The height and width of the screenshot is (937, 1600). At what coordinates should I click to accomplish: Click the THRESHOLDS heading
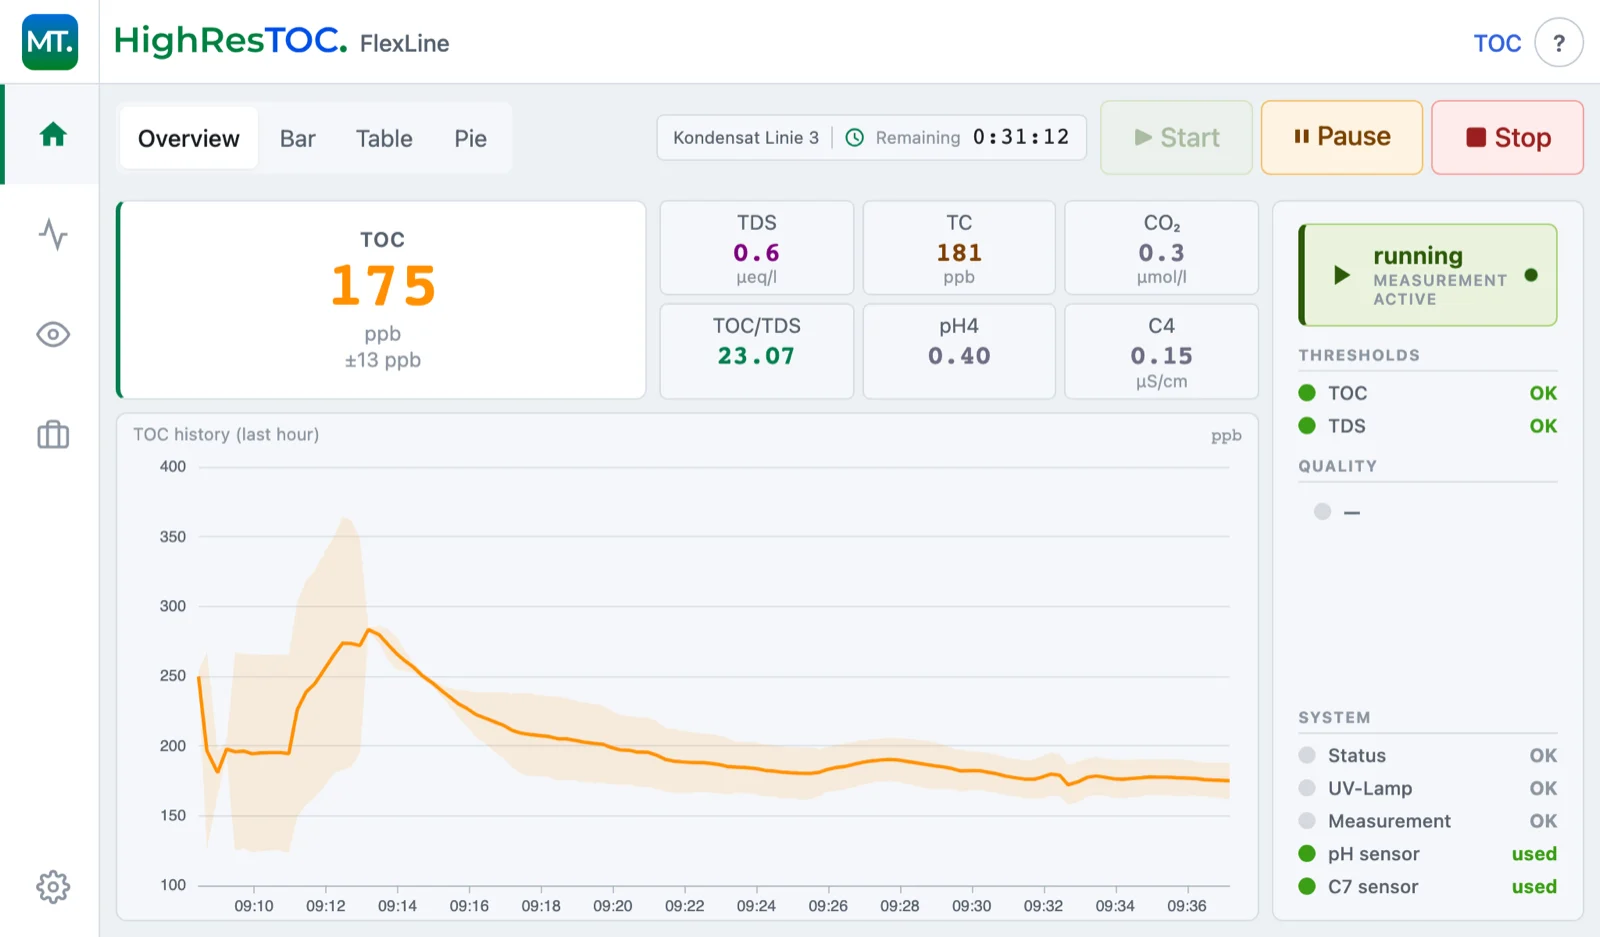click(x=1359, y=355)
